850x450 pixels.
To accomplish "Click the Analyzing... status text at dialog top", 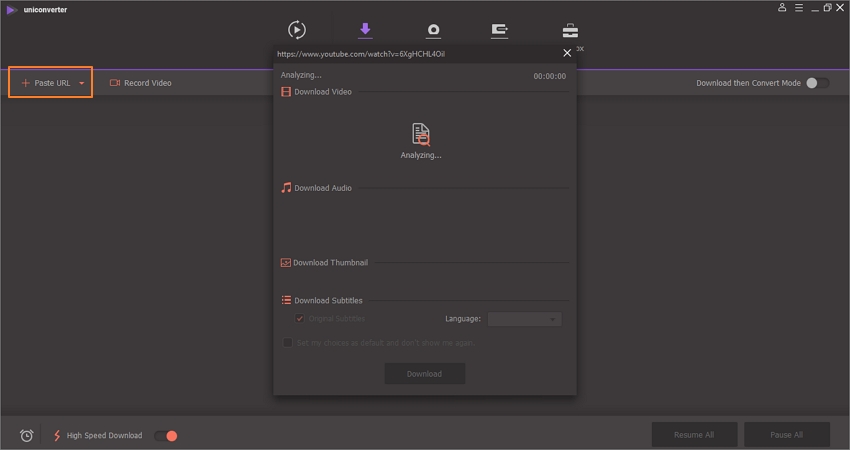I will pos(301,75).
